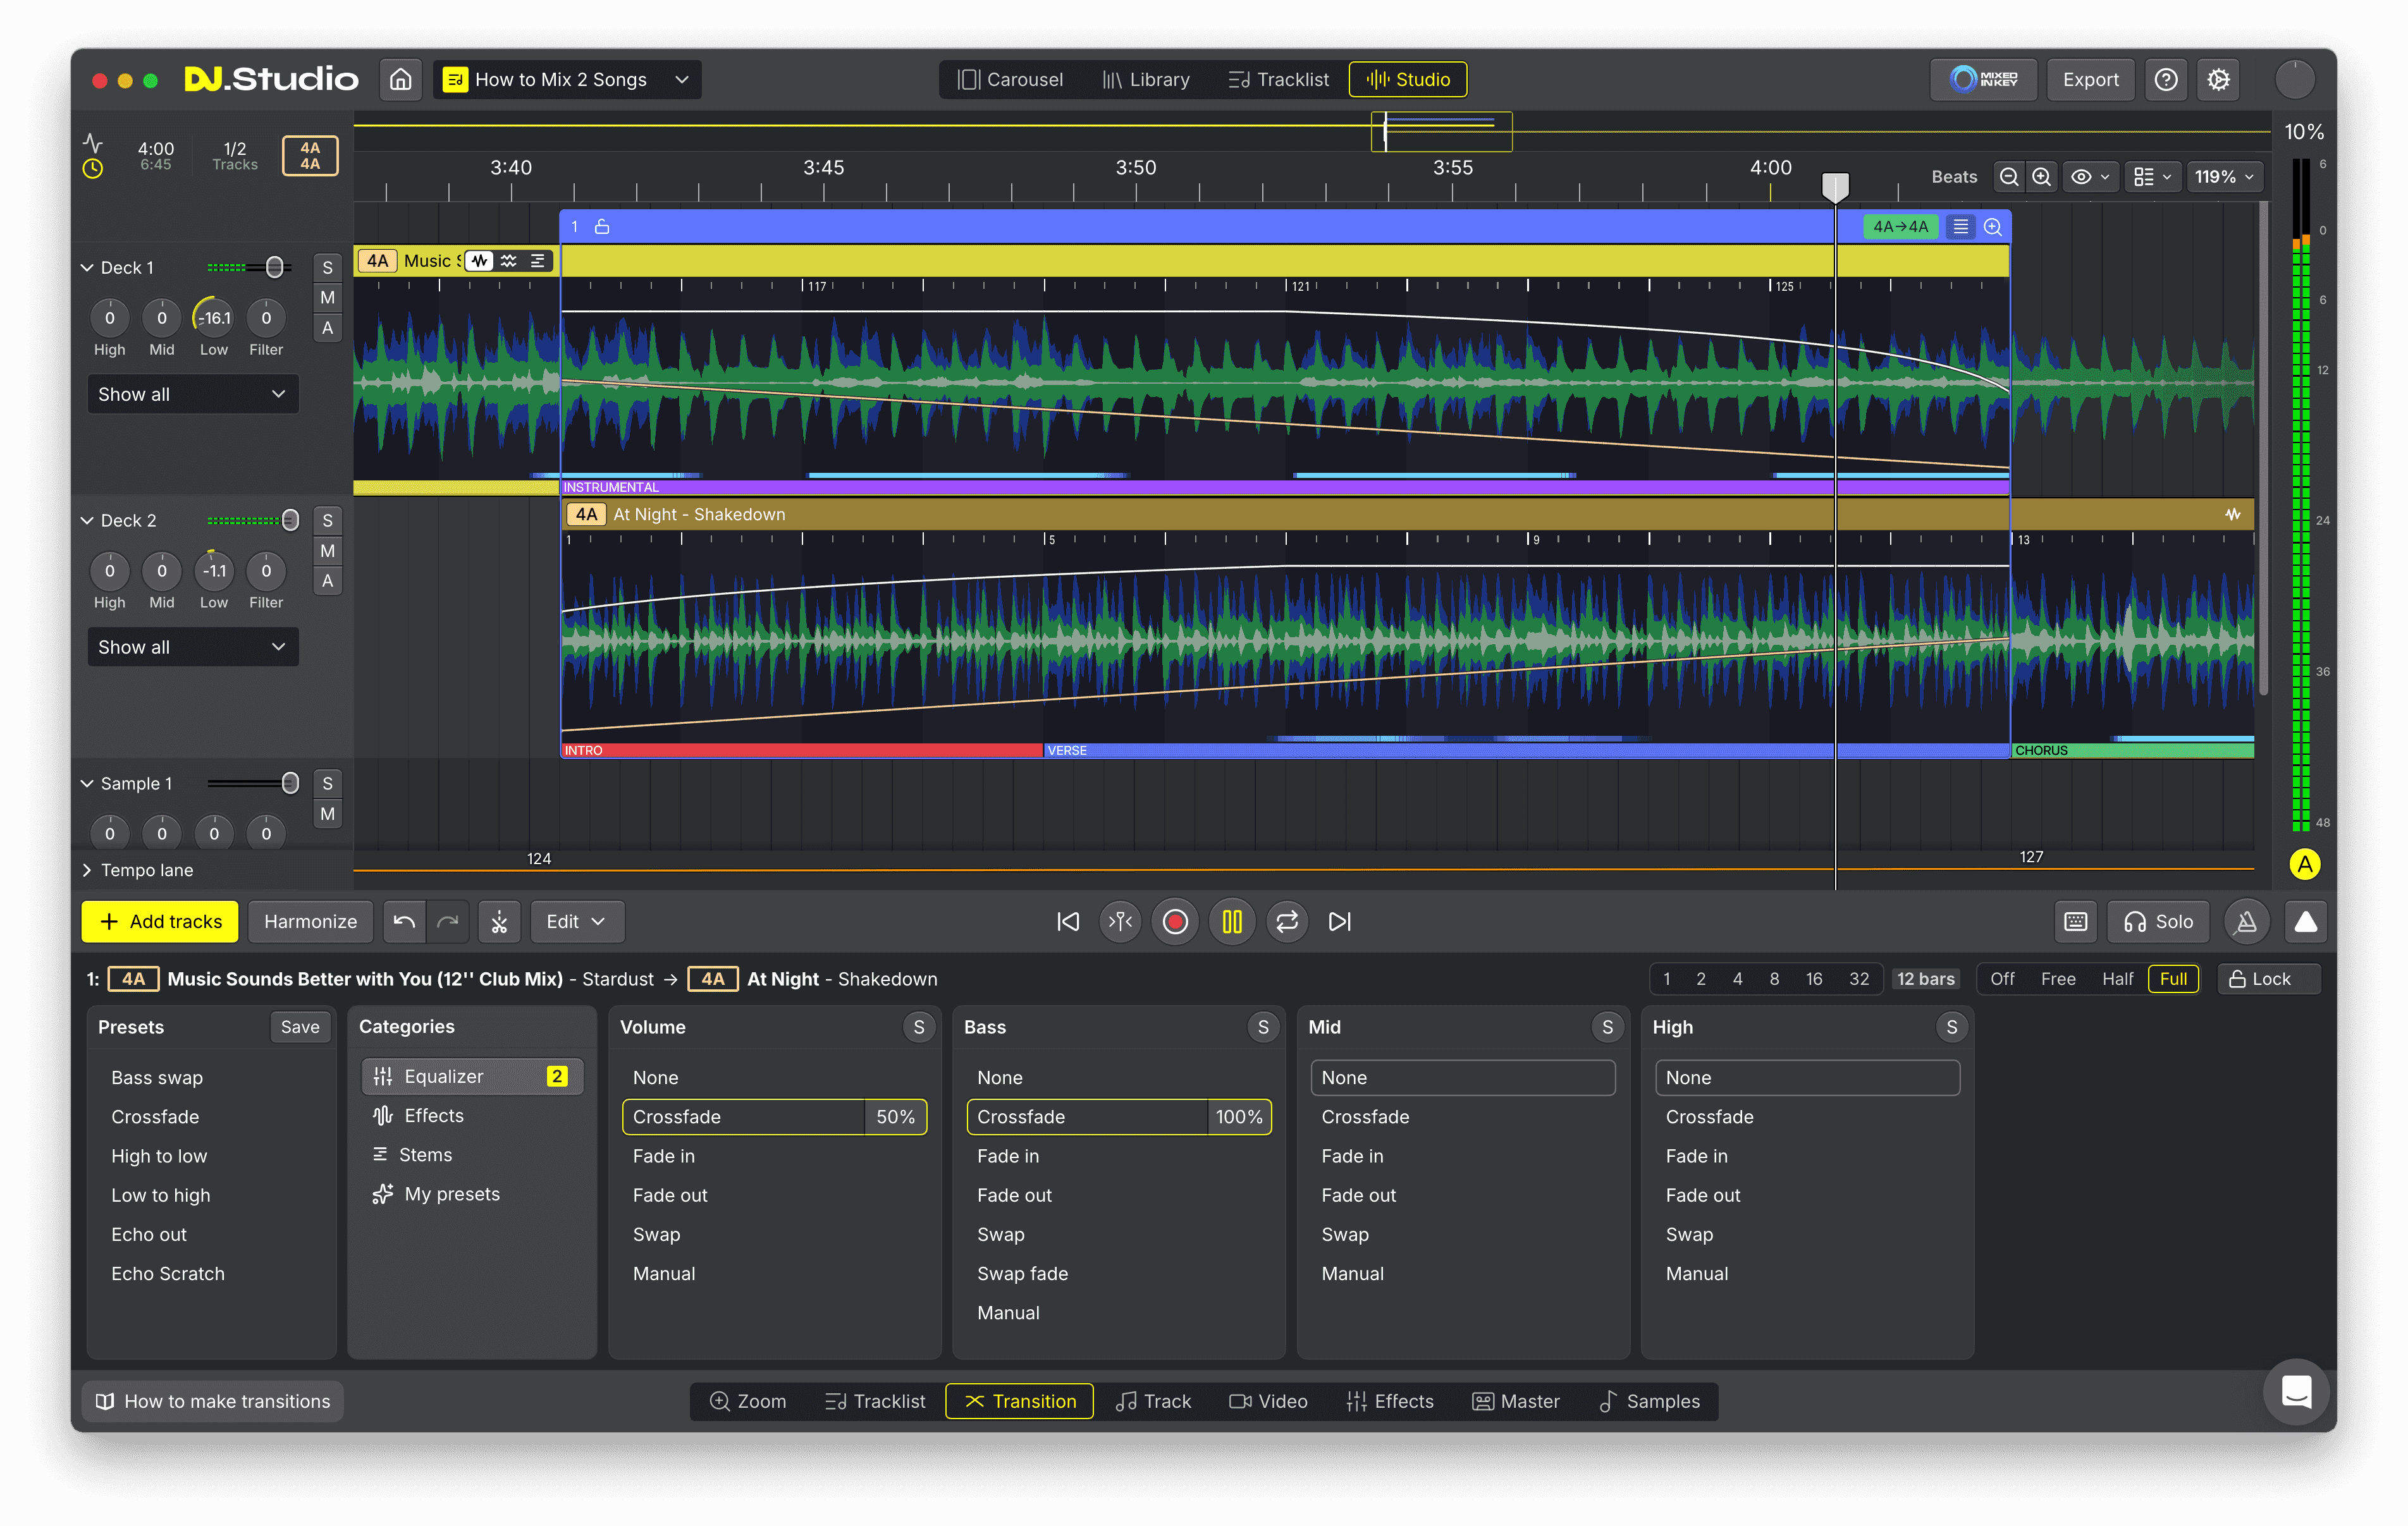Open the Edit dropdown
This screenshot has width=2408, height=1526.
576,921
